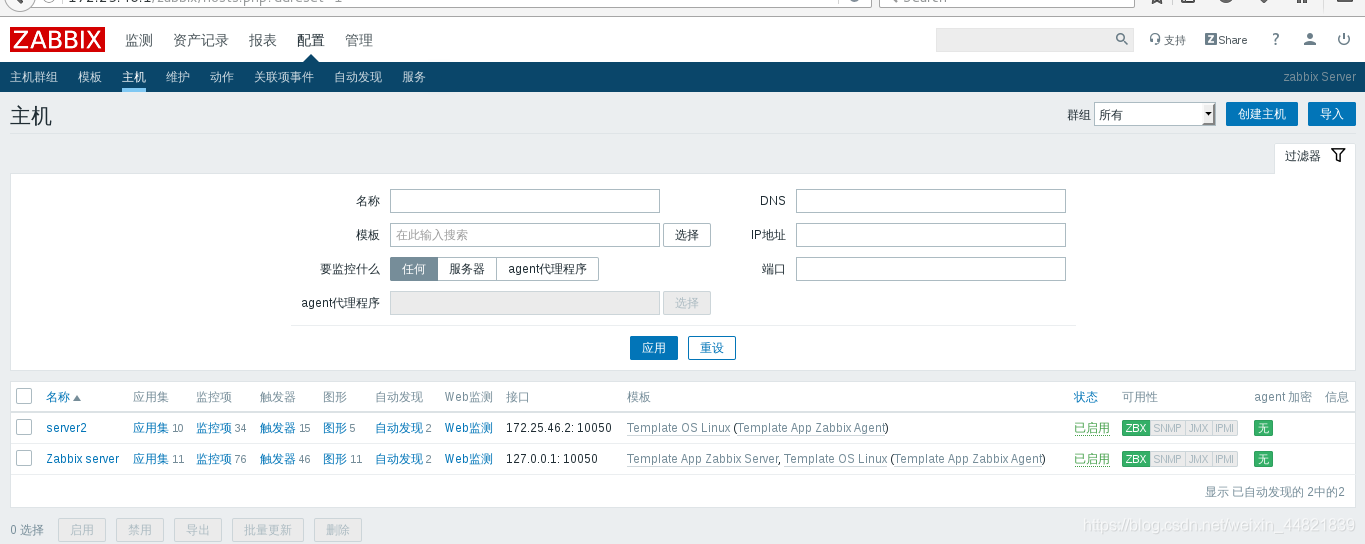Open the 配置 menu

click(311, 40)
